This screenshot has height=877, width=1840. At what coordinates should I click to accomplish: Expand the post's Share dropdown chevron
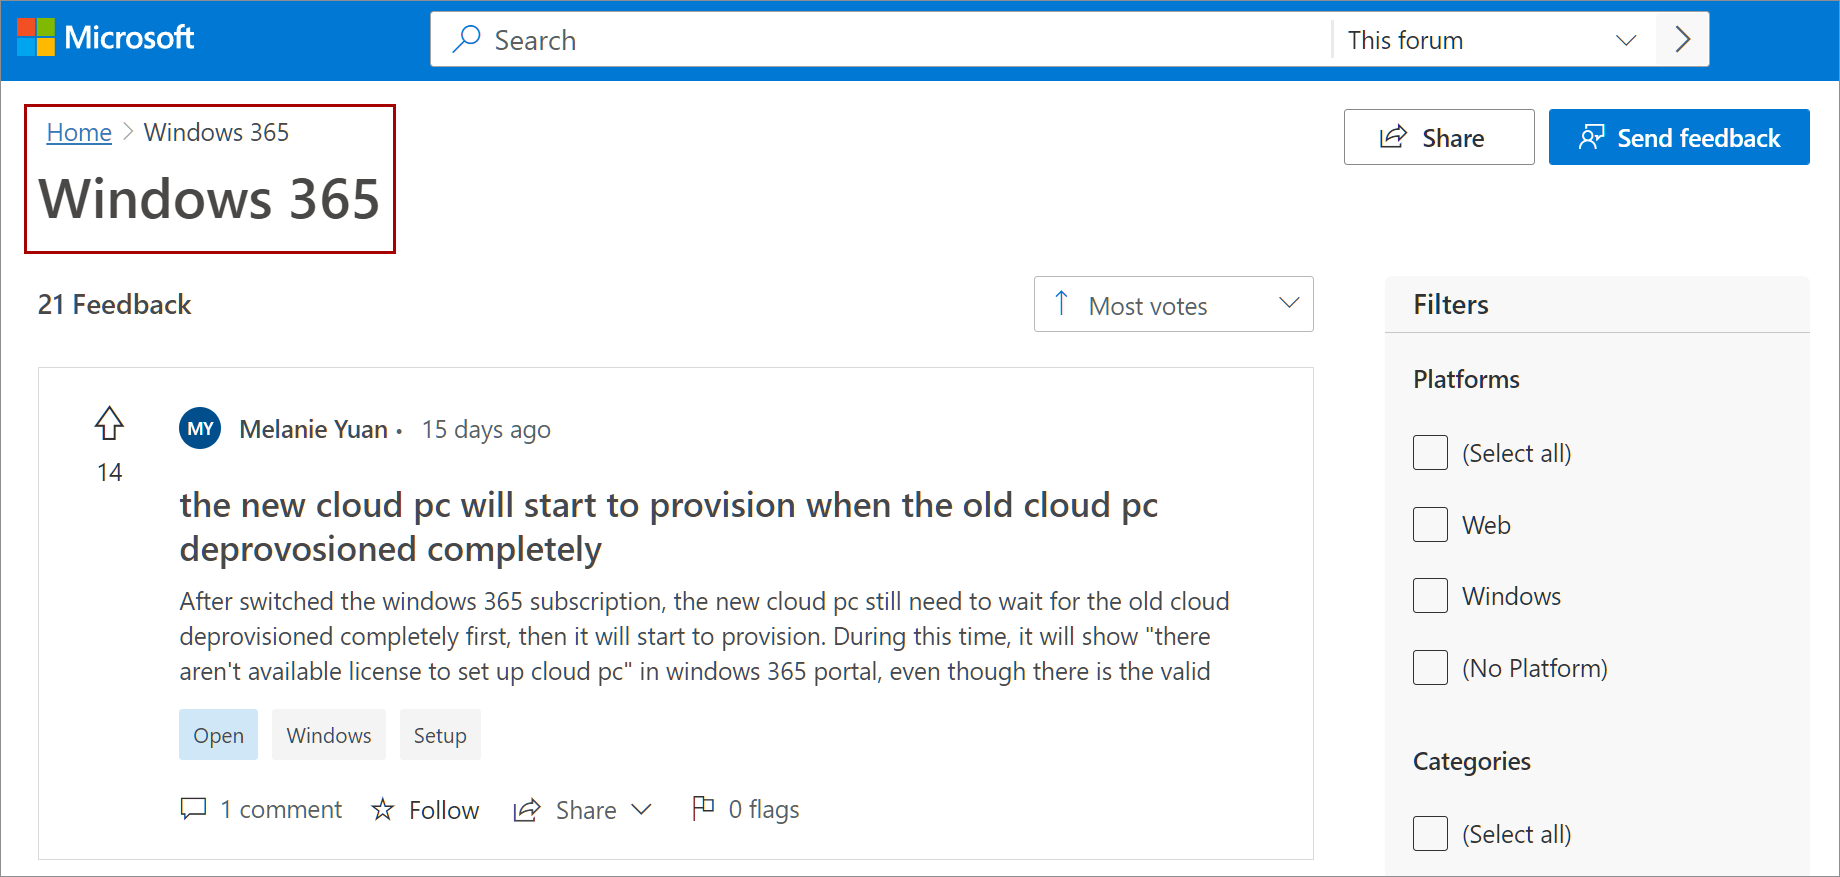tap(641, 809)
